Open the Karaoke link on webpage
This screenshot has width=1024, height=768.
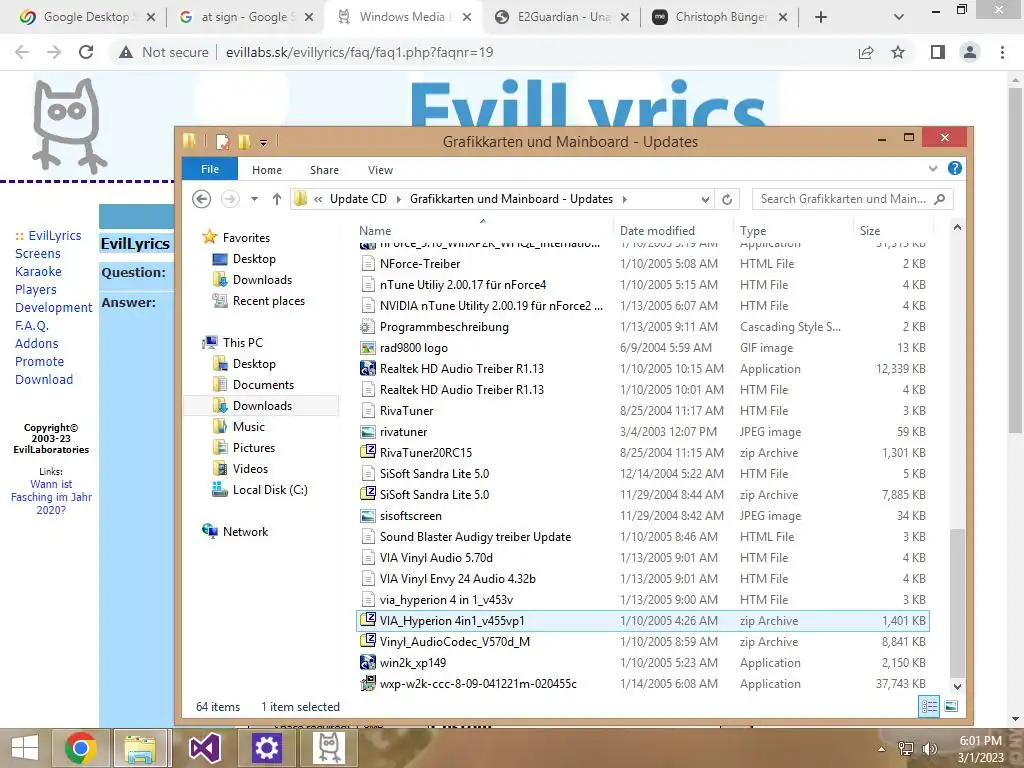pos(38,272)
